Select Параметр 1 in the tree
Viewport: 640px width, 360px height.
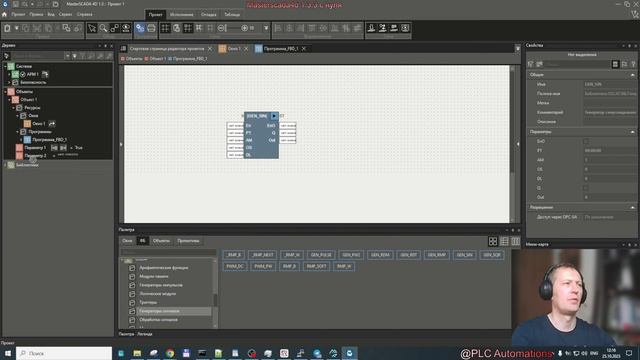tap(35, 148)
